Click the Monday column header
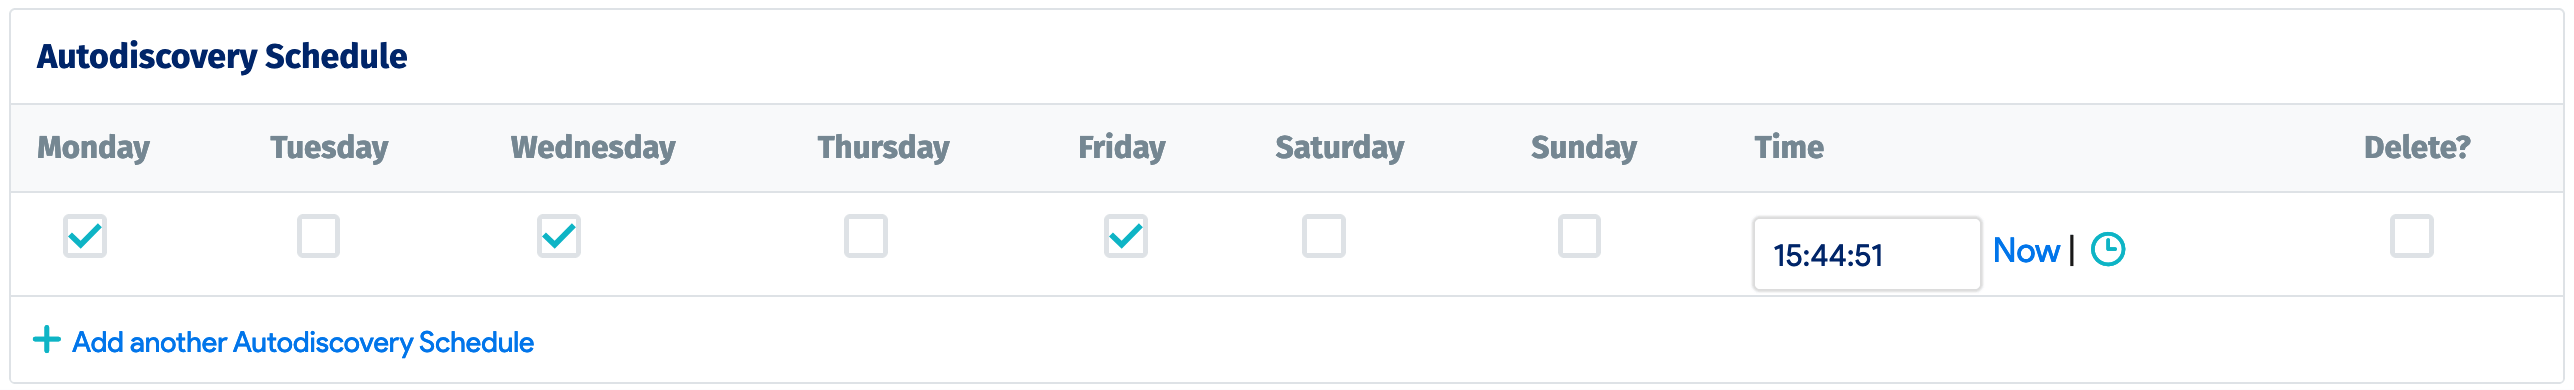Screen dimensions: 2574x390 click(x=94, y=147)
